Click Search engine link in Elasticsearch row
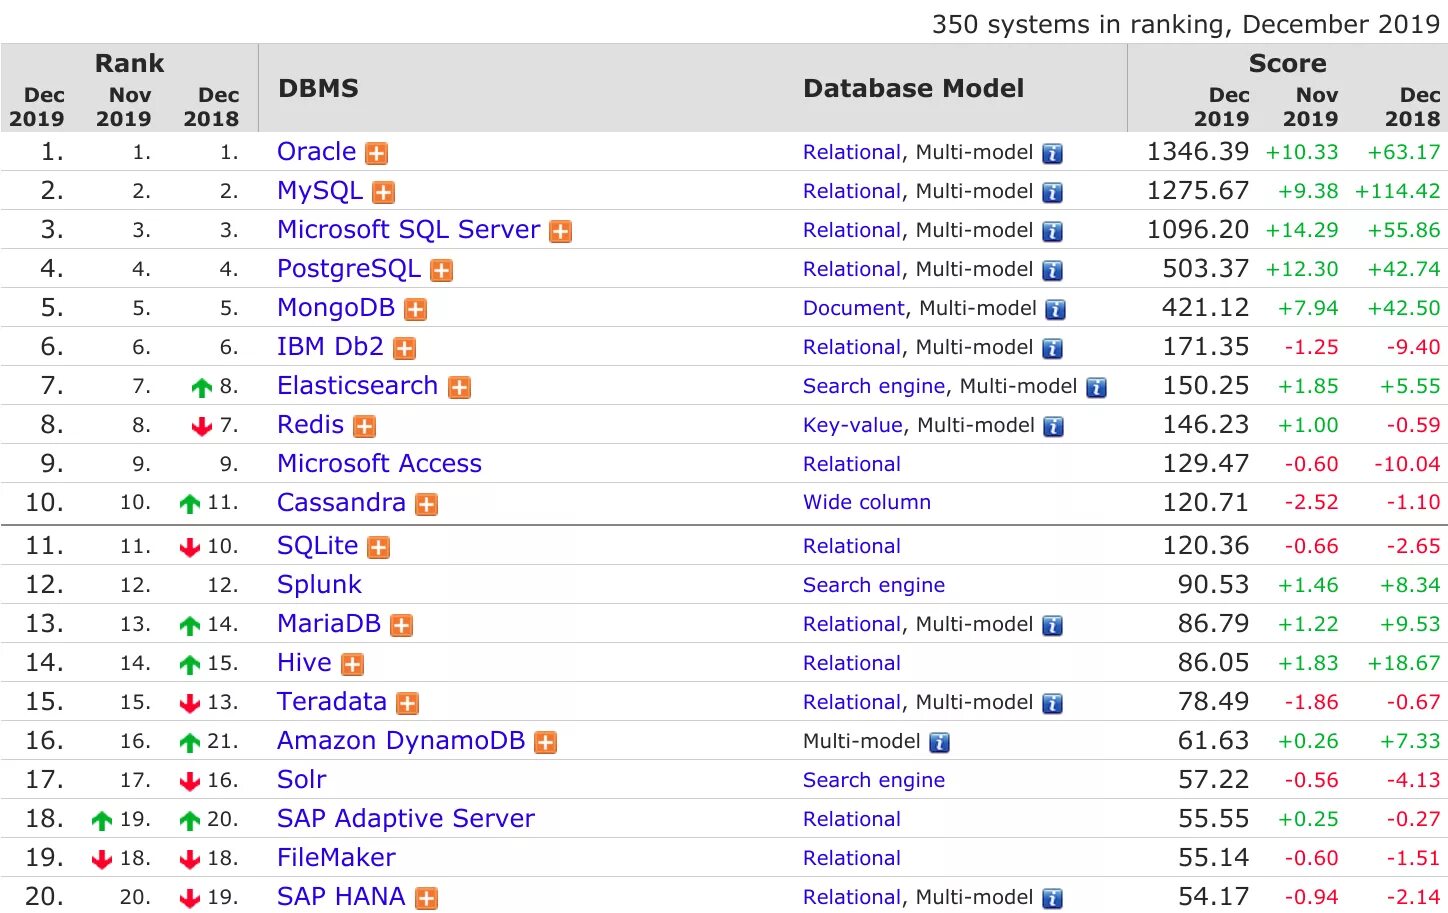Image resolution: width=1448 pixels, height=913 pixels. coord(874,386)
